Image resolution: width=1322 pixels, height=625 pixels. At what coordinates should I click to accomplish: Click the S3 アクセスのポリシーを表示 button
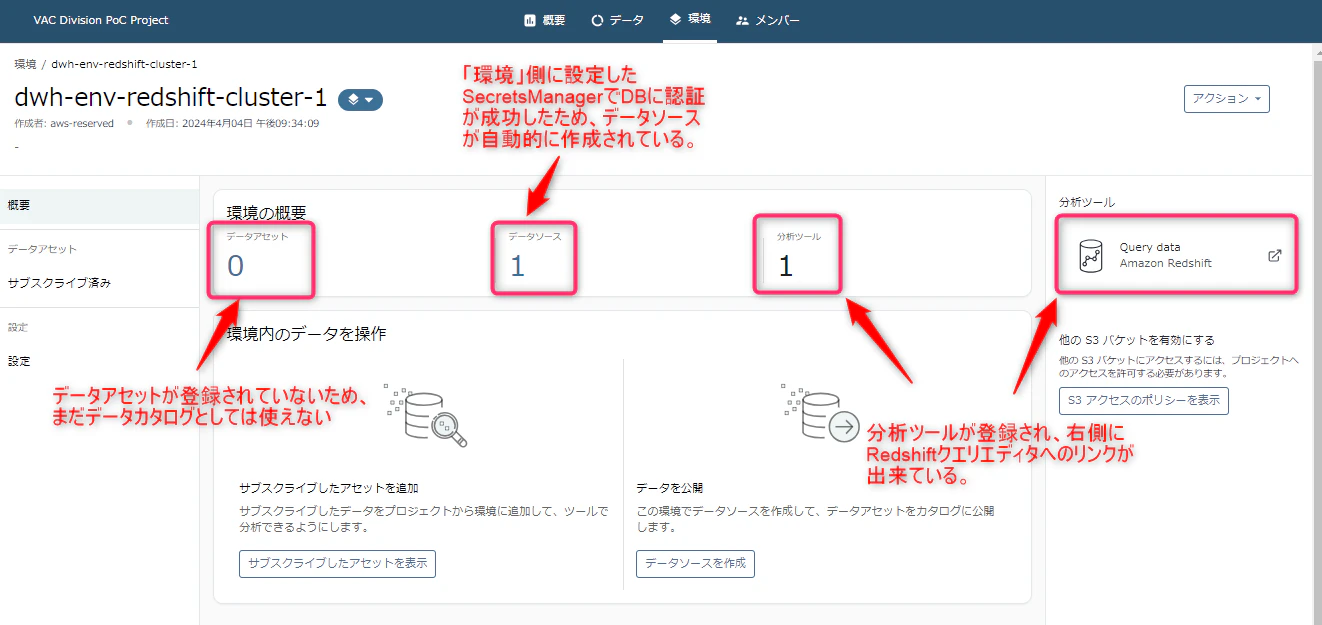click(x=1143, y=401)
